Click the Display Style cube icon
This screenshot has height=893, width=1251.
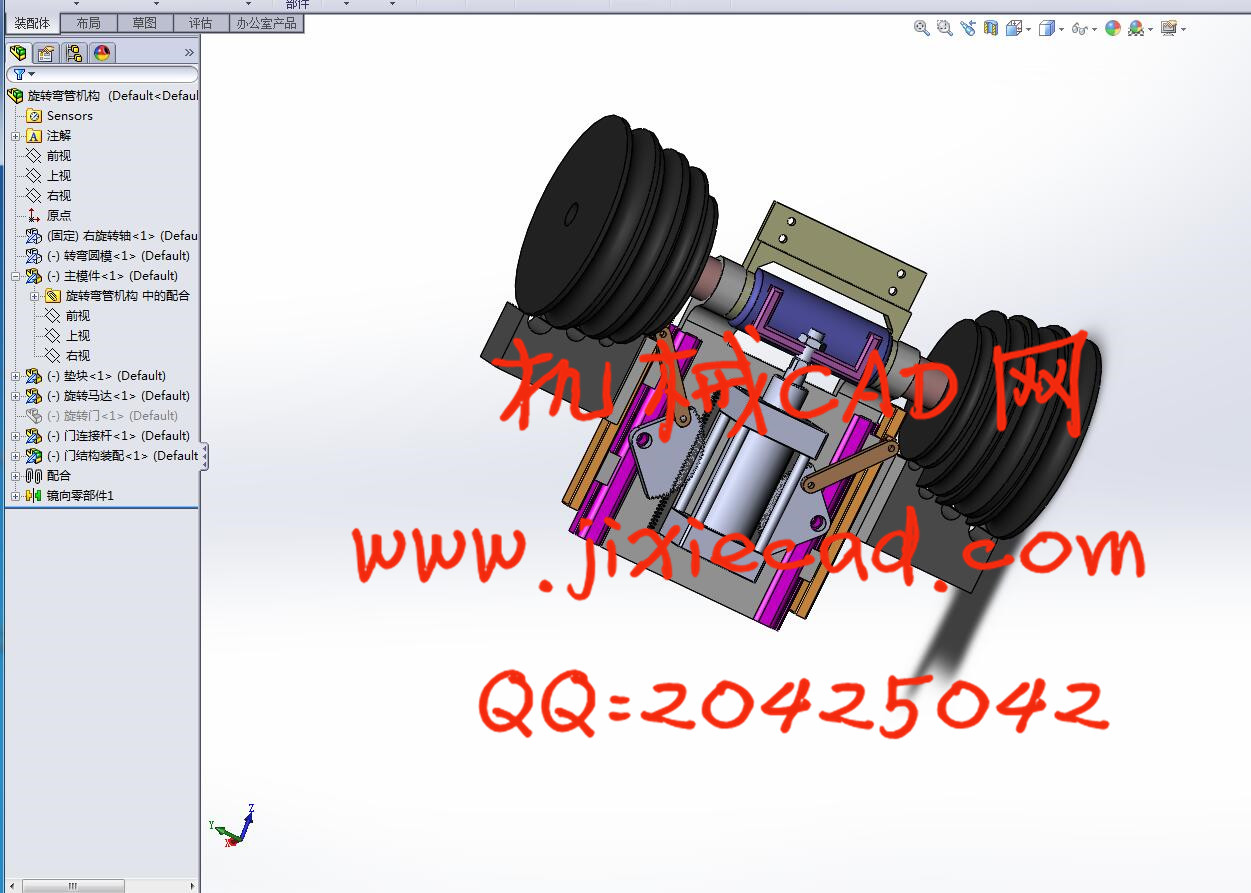click(x=1047, y=29)
